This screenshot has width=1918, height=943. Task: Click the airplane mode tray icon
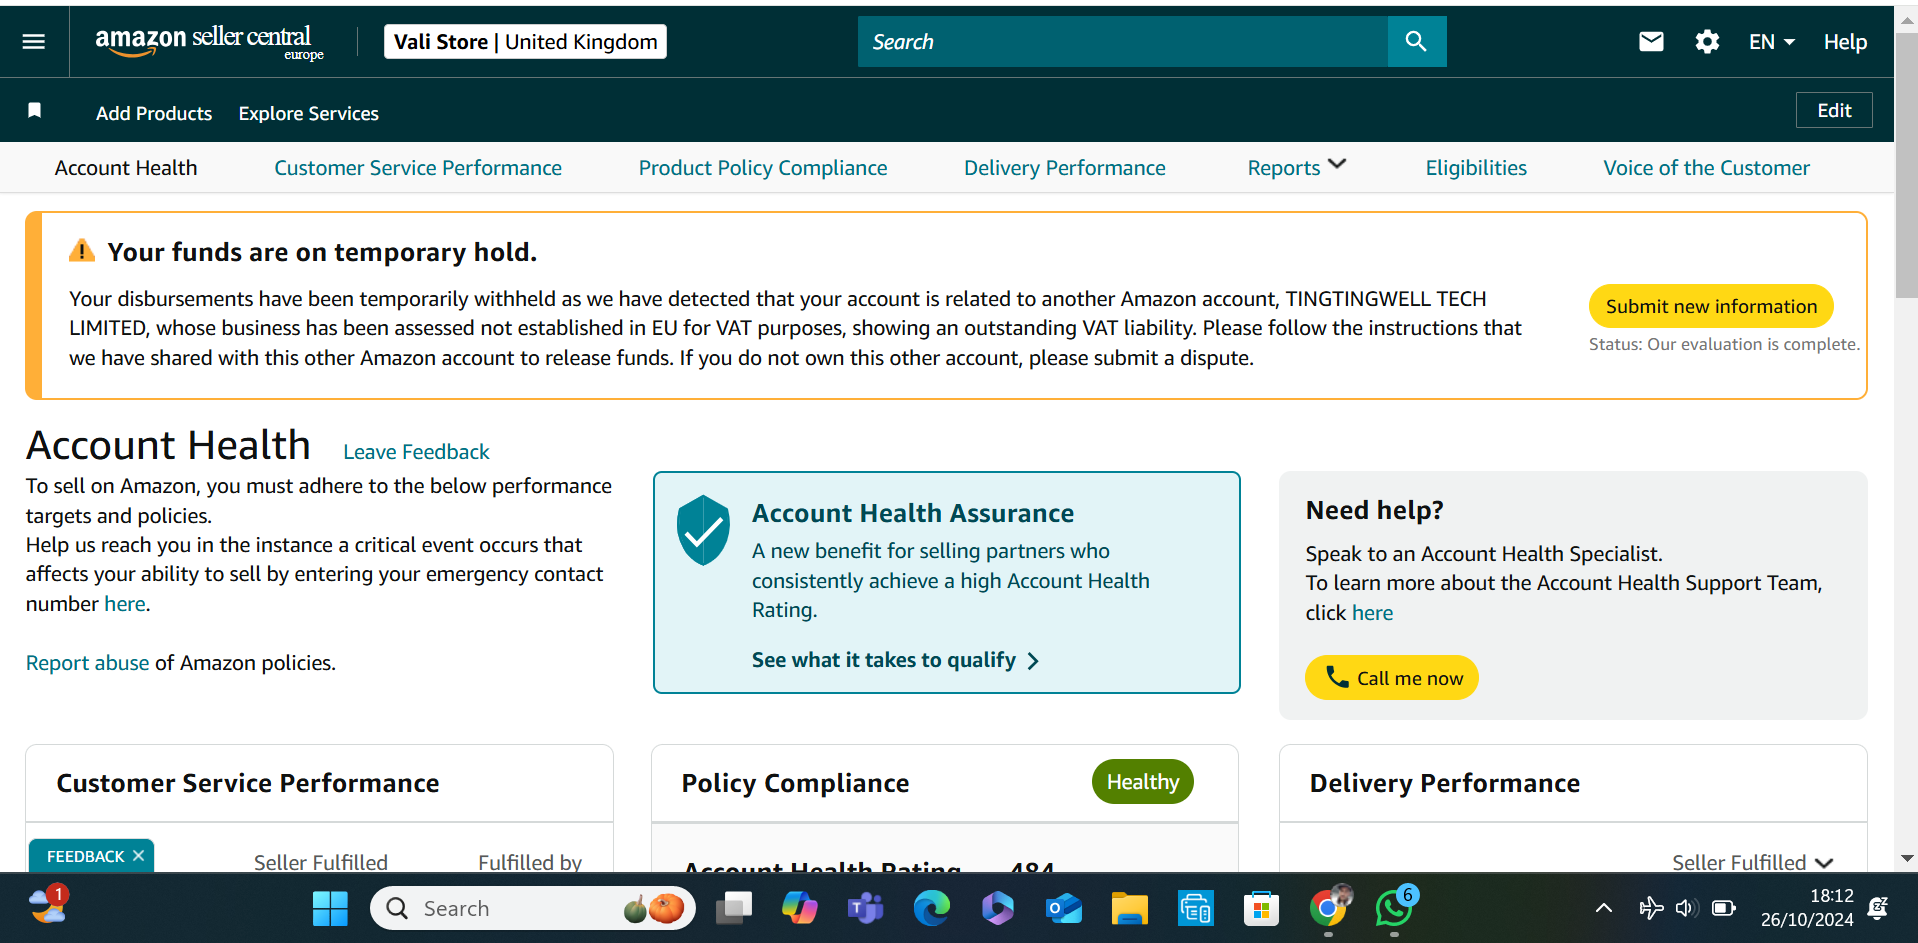pos(1651,908)
